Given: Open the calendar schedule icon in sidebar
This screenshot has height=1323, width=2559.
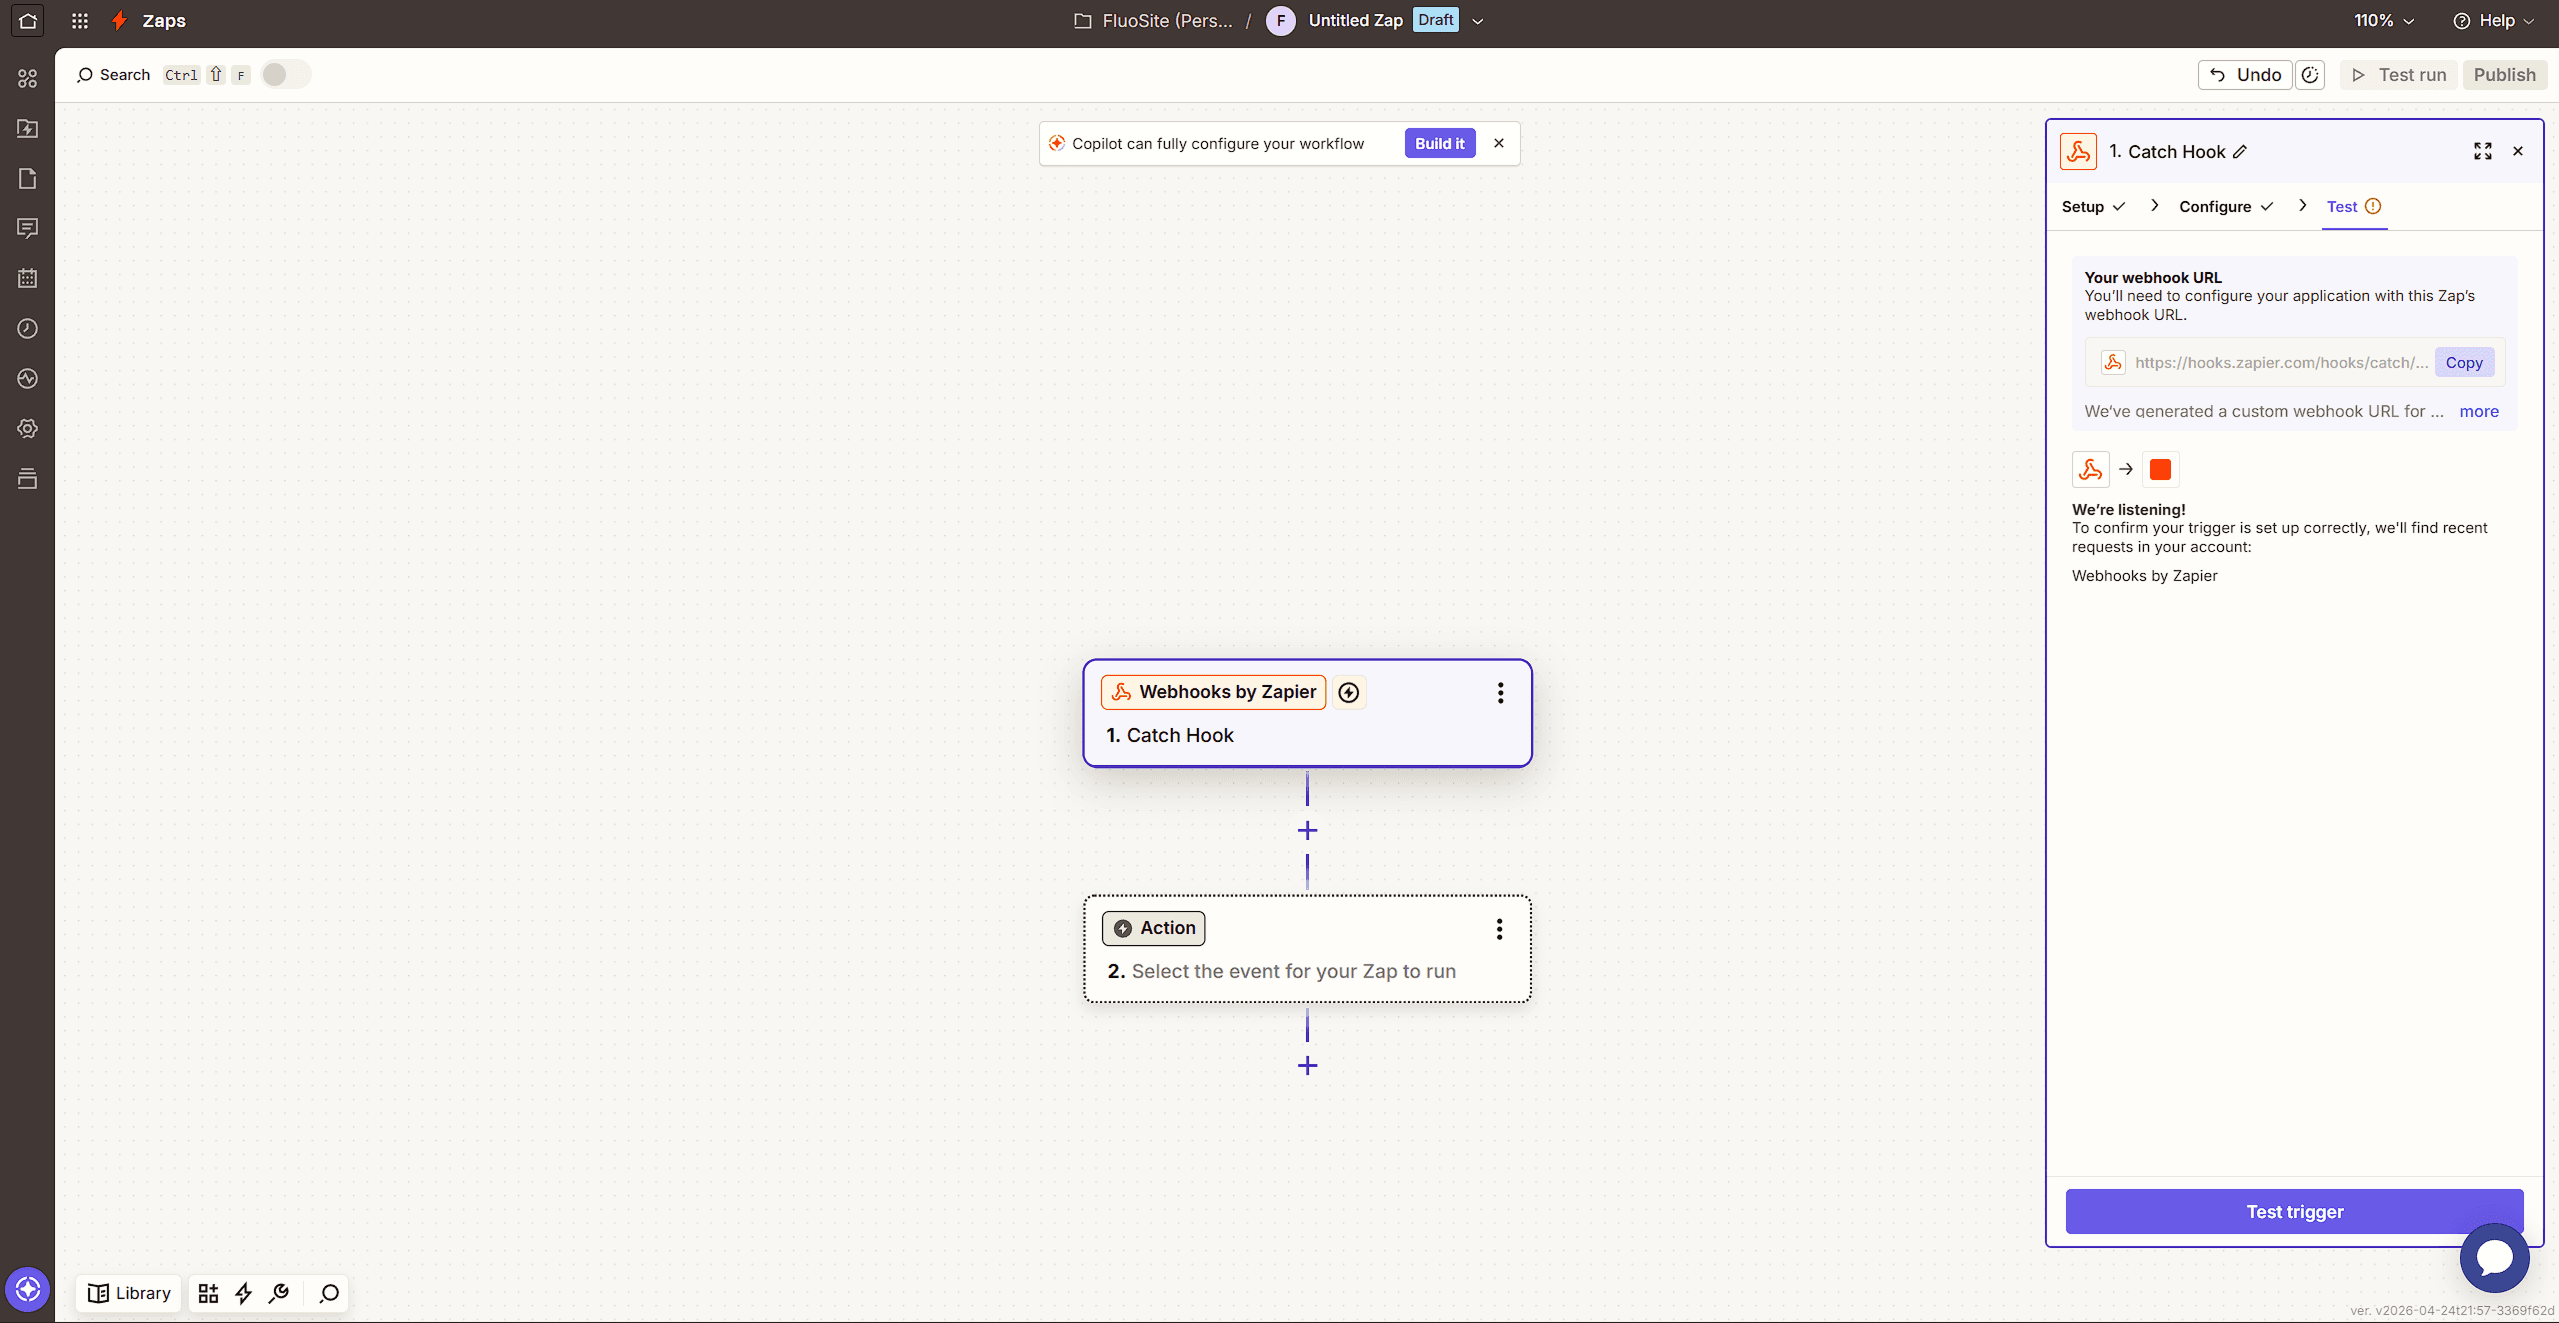Looking at the screenshot, I should [27, 278].
